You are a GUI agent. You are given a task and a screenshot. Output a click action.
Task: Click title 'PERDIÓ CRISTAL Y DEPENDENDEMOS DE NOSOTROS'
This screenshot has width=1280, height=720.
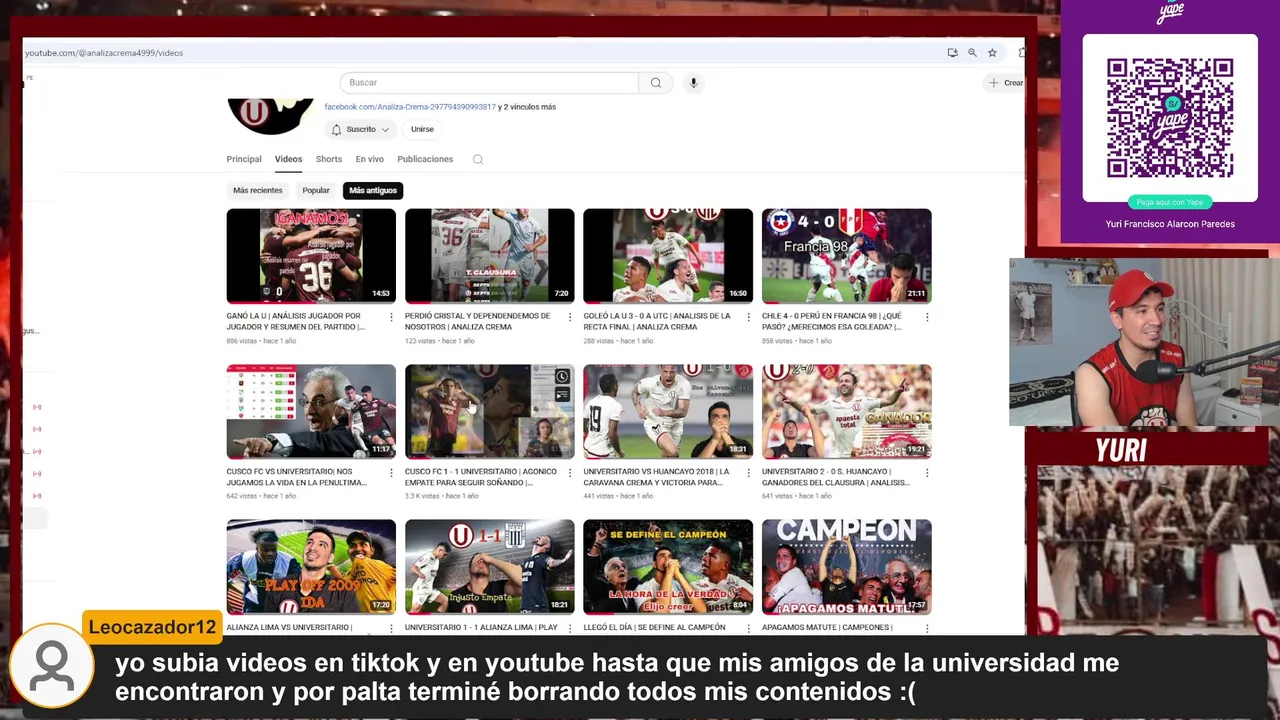[x=478, y=321]
